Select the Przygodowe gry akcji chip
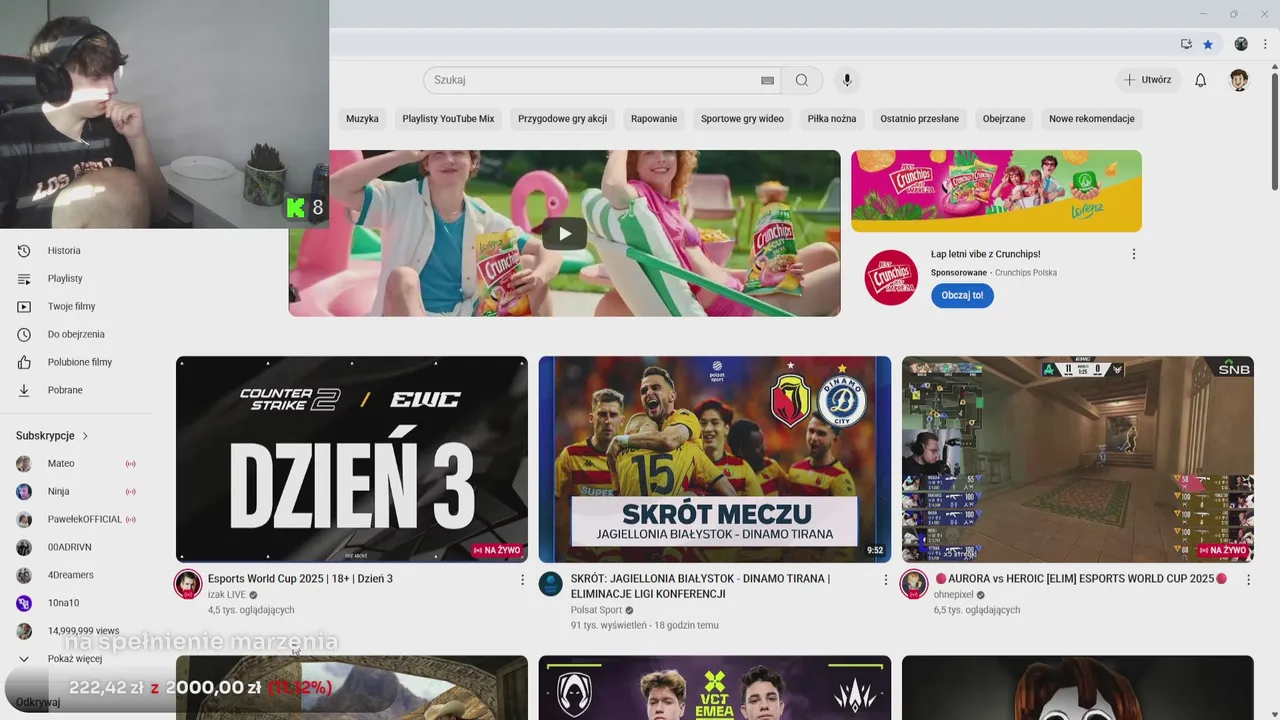The height and width of the screenshot is (720, 1280). [562, 119]
